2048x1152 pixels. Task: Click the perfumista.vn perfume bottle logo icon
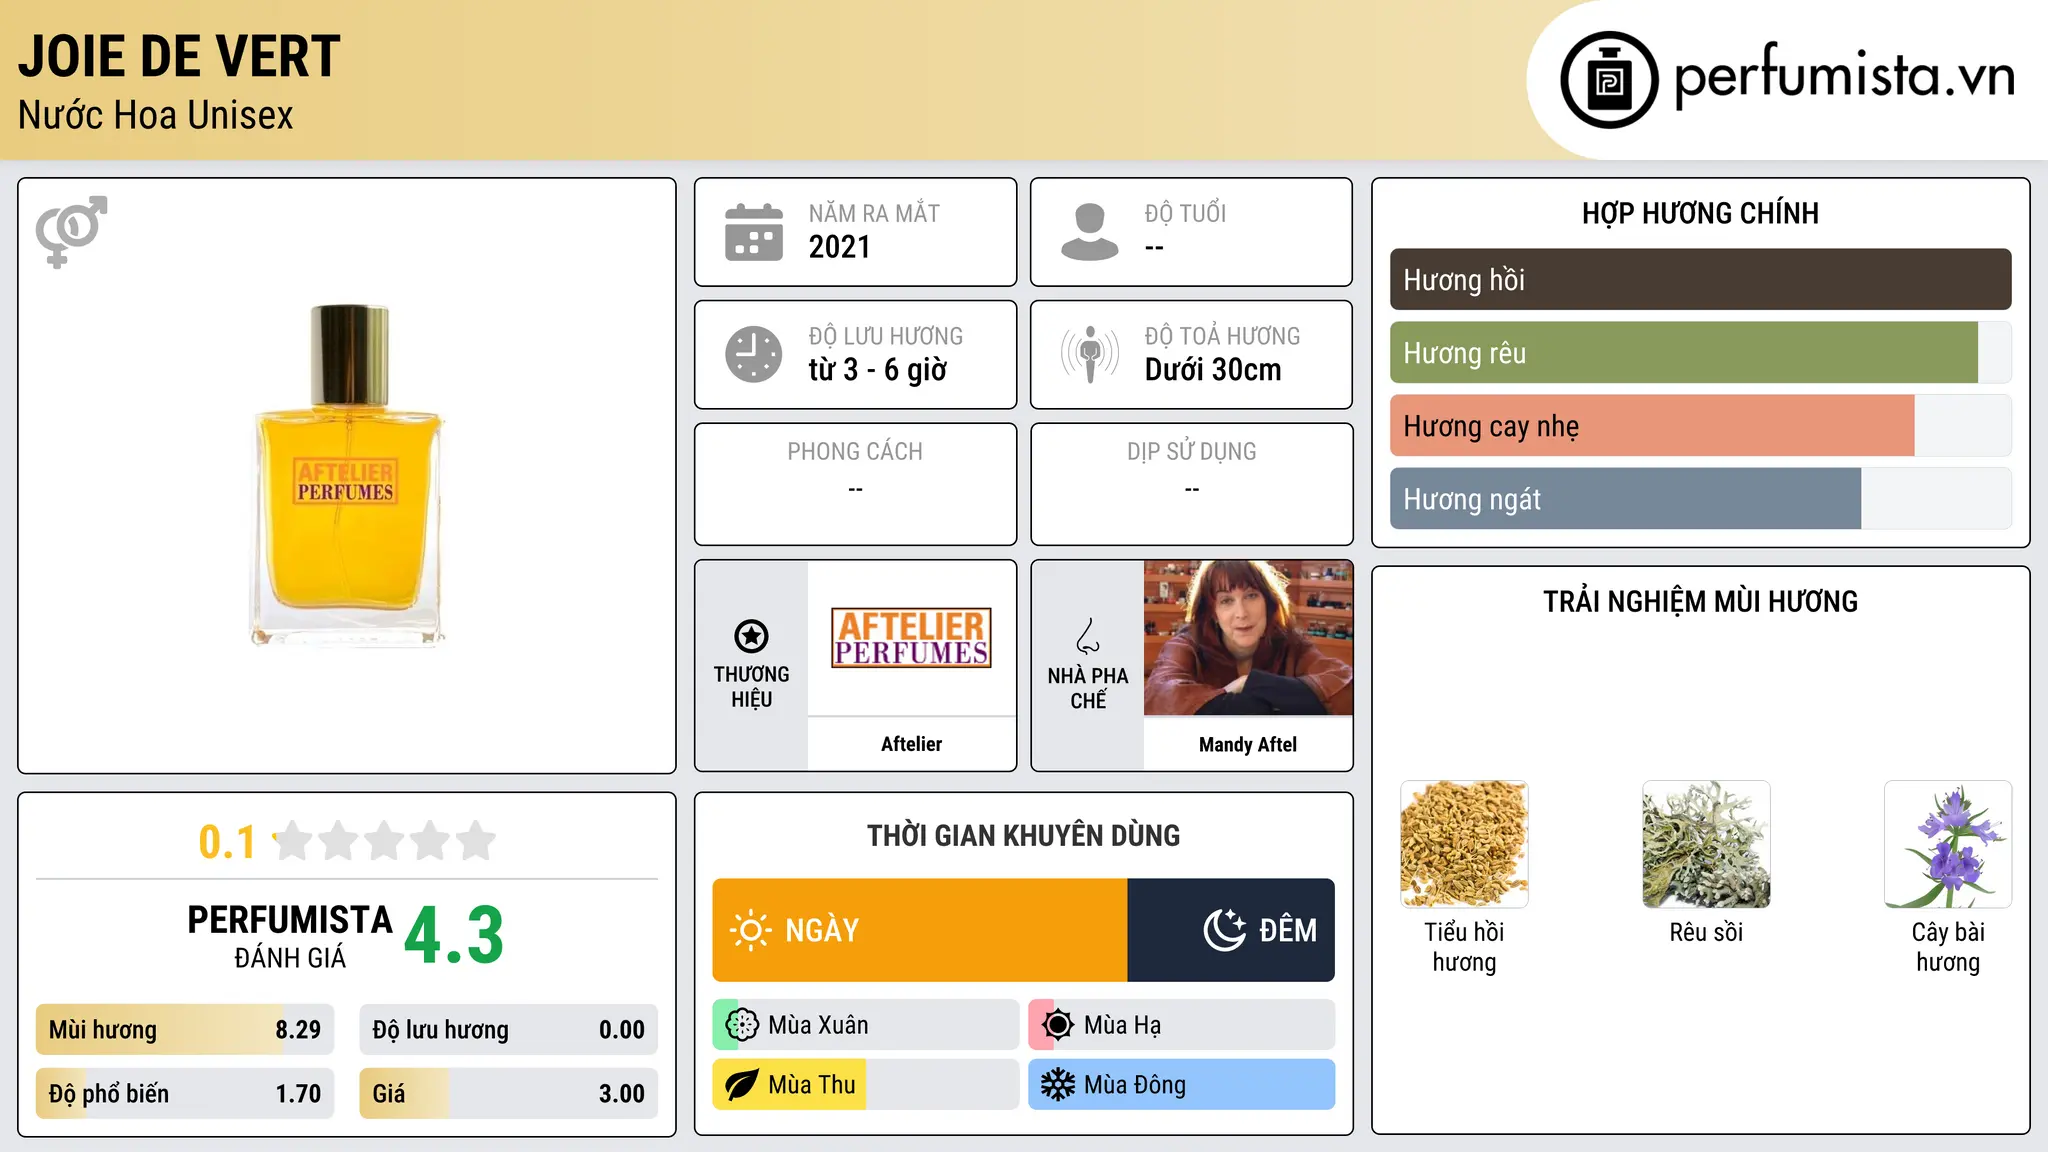[1609, 80]
